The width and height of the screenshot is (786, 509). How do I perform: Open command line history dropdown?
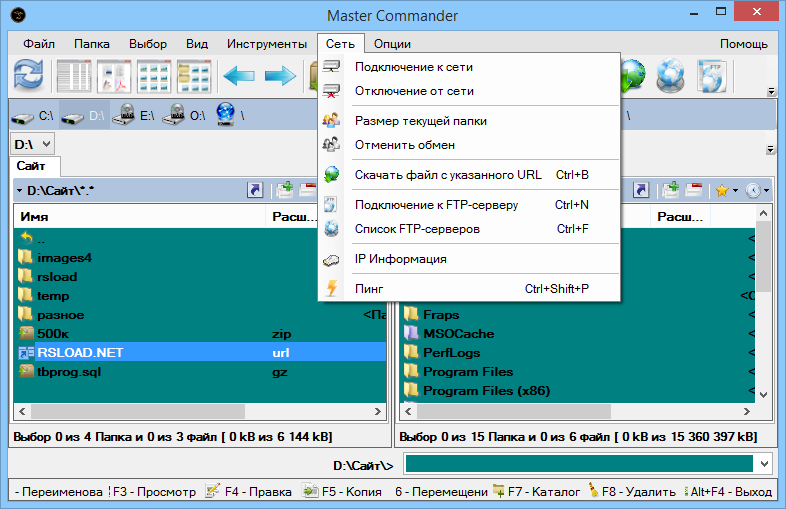tap(764, 464)
